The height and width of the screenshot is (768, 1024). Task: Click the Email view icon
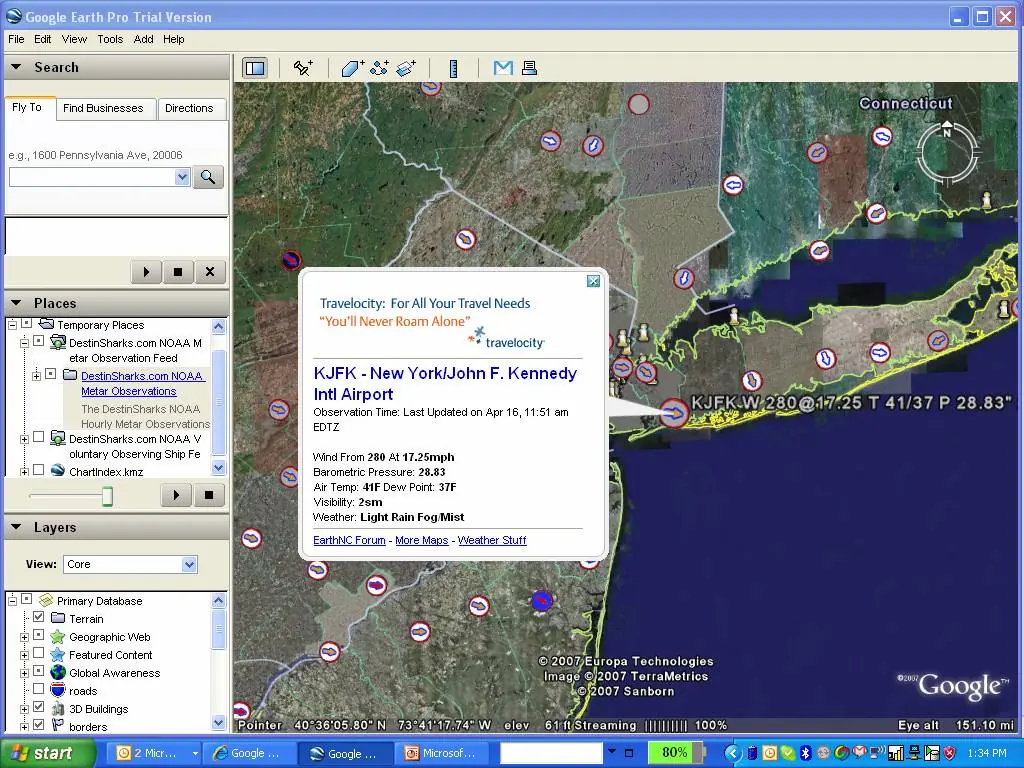pyautogui.click(x=503, y=67)
